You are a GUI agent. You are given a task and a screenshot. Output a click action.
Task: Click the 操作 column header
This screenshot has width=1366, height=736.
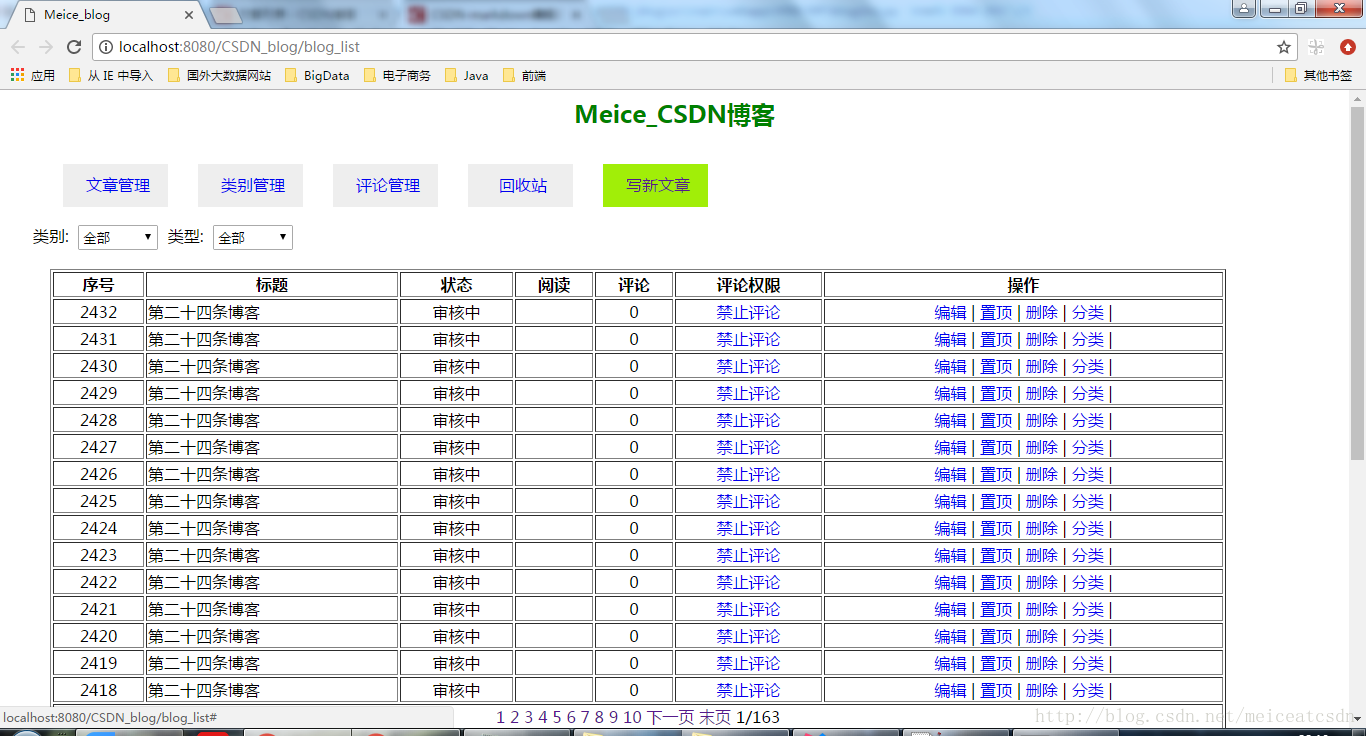click(x=1023, y=285)
